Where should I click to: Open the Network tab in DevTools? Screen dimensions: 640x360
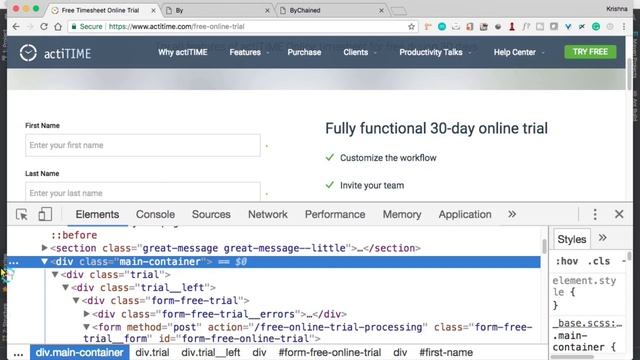[x=268, y=214]
